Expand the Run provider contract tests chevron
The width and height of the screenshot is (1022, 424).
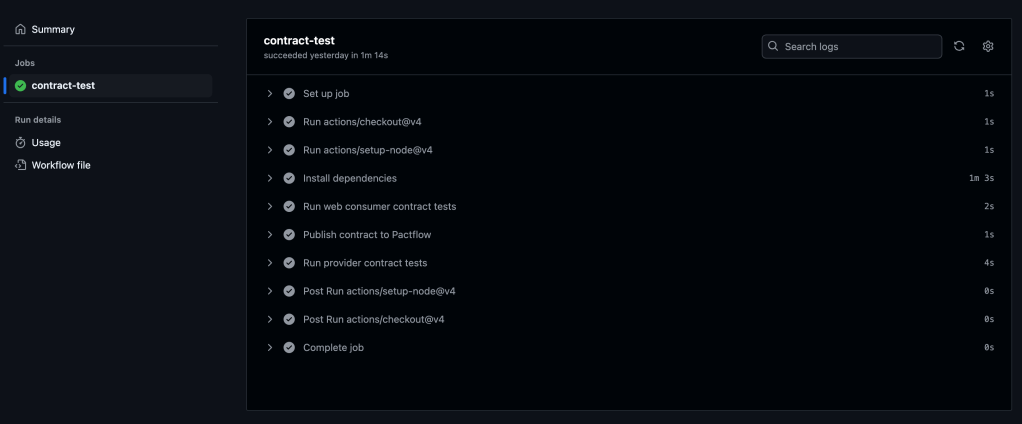[x=270, y=263]
